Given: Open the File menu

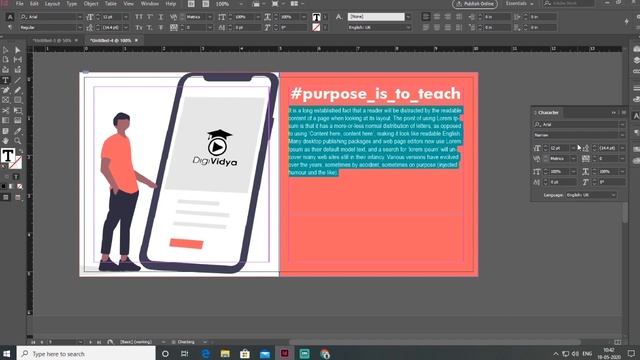Looking at the screenshot, I should (20, 4).
